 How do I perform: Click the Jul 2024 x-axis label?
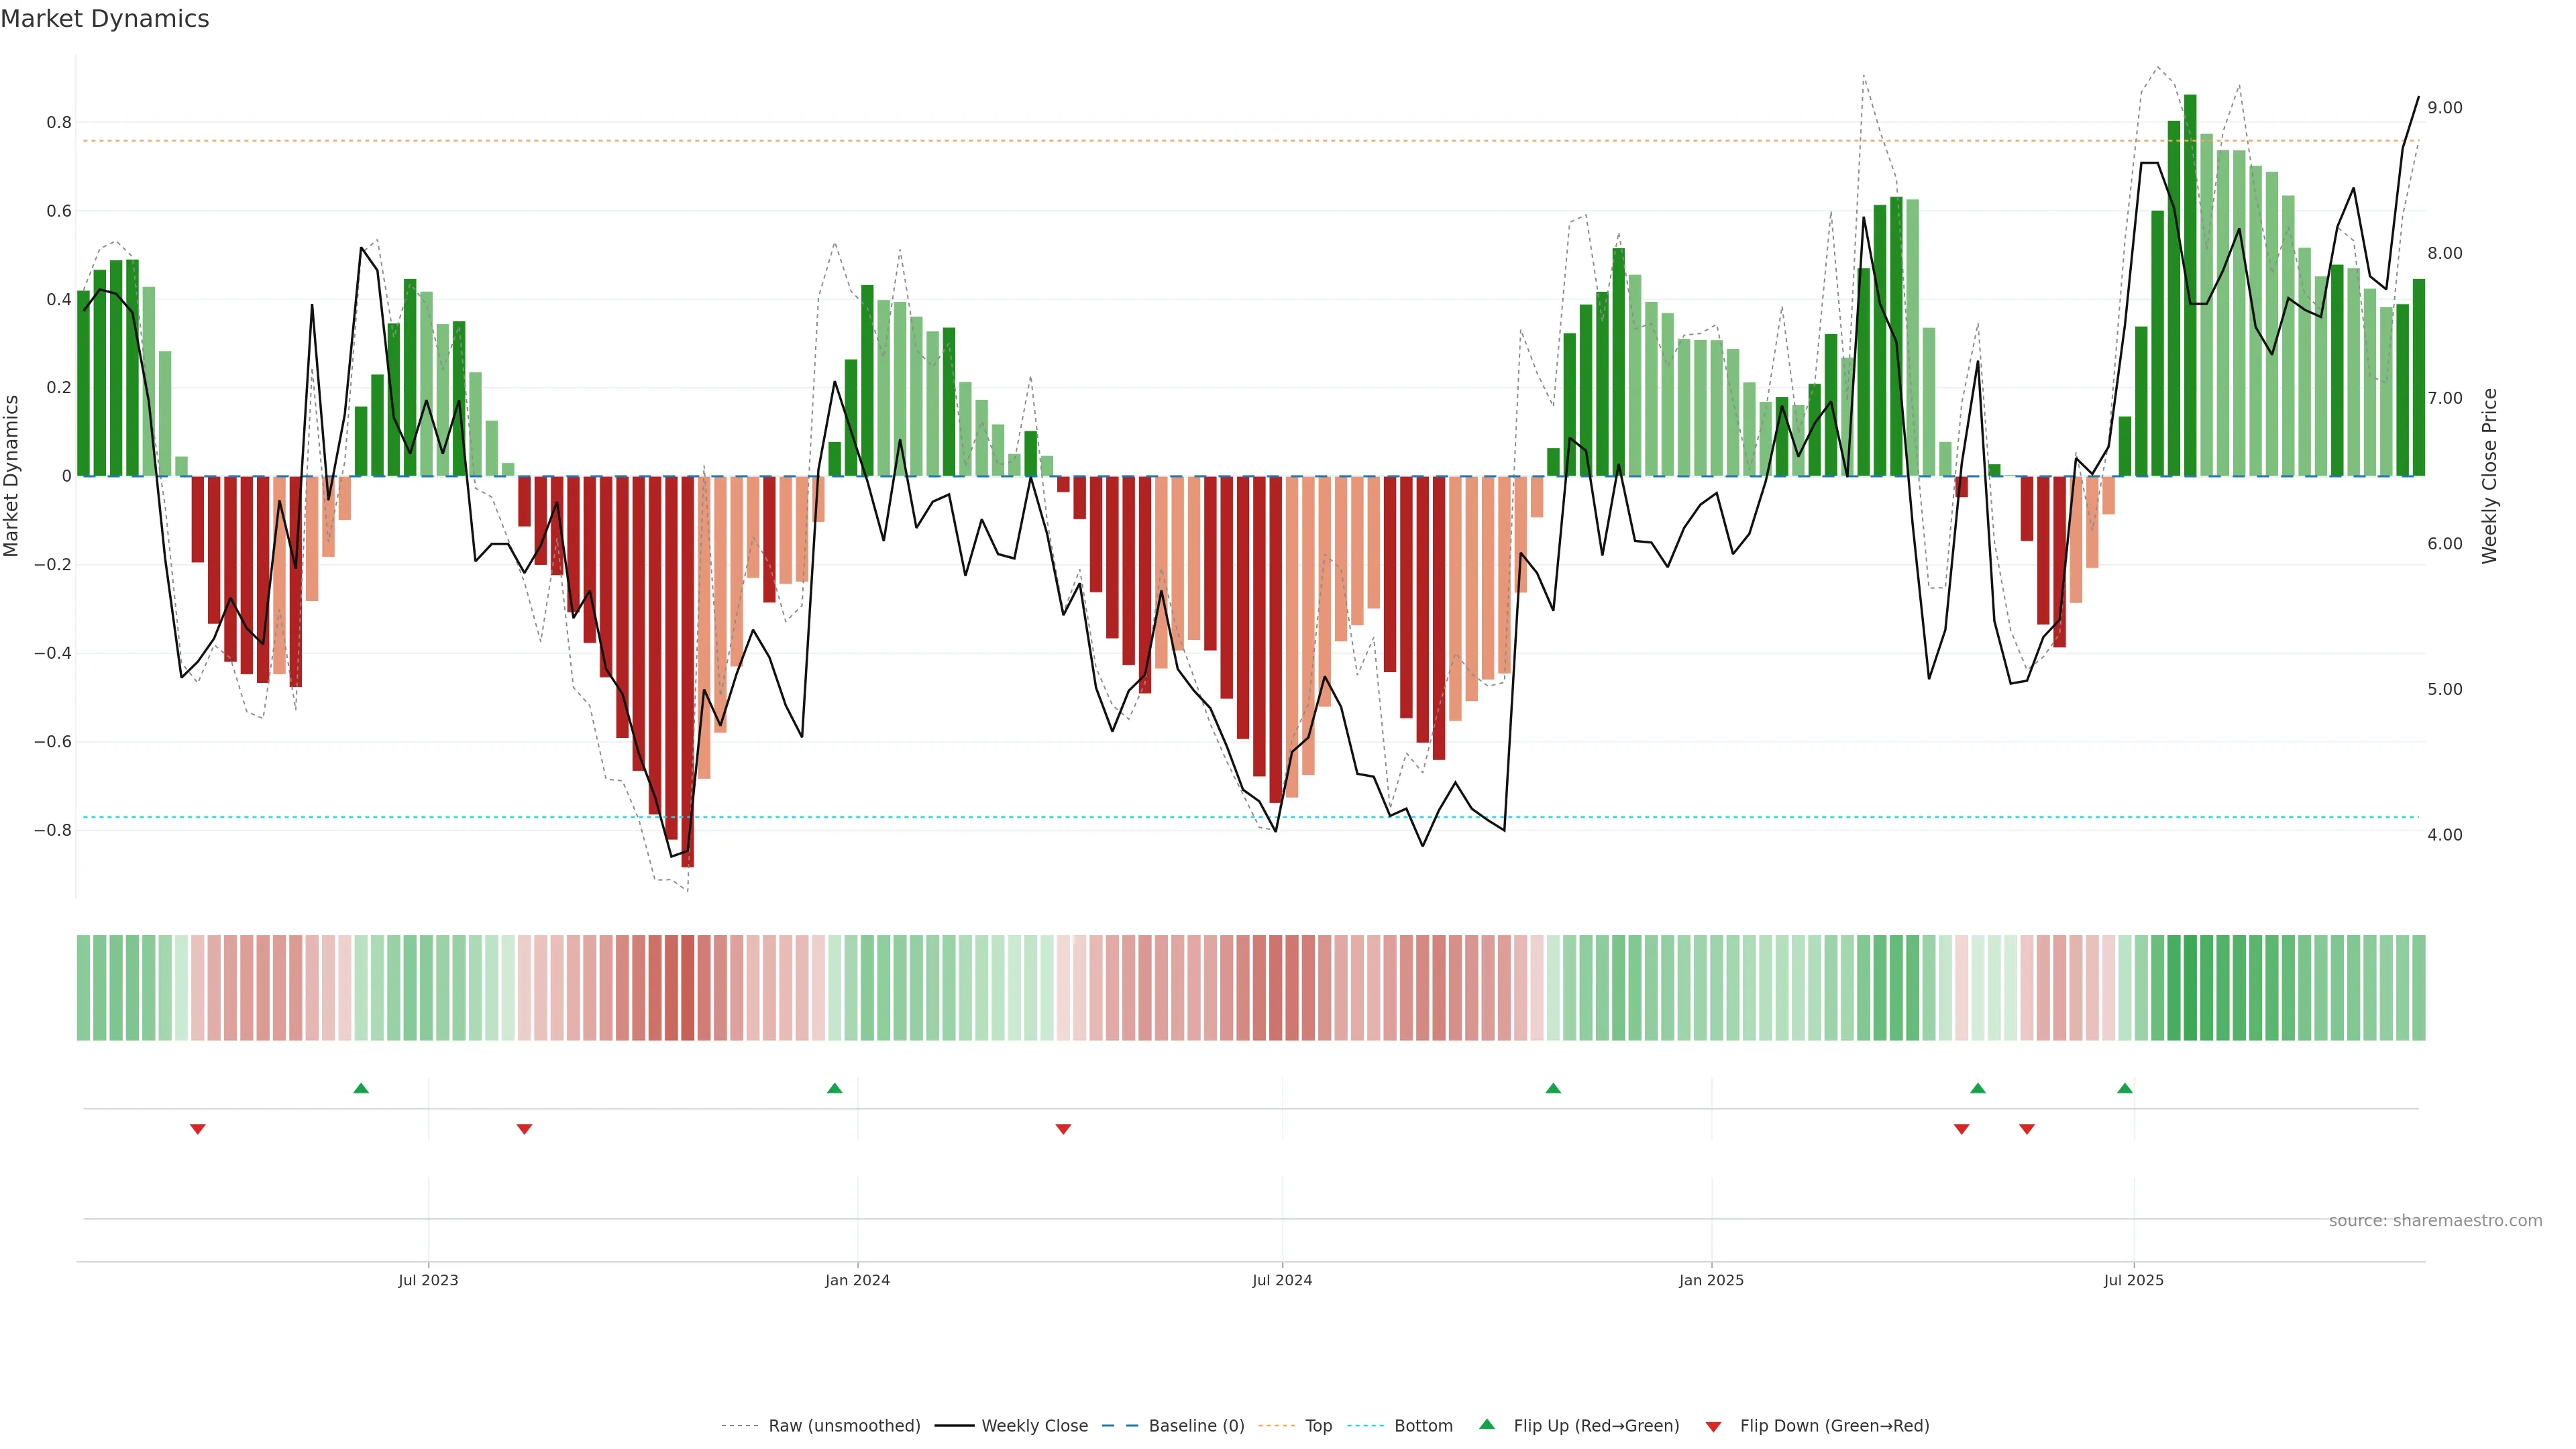pyautogui.click(x=1282, y=1280)
